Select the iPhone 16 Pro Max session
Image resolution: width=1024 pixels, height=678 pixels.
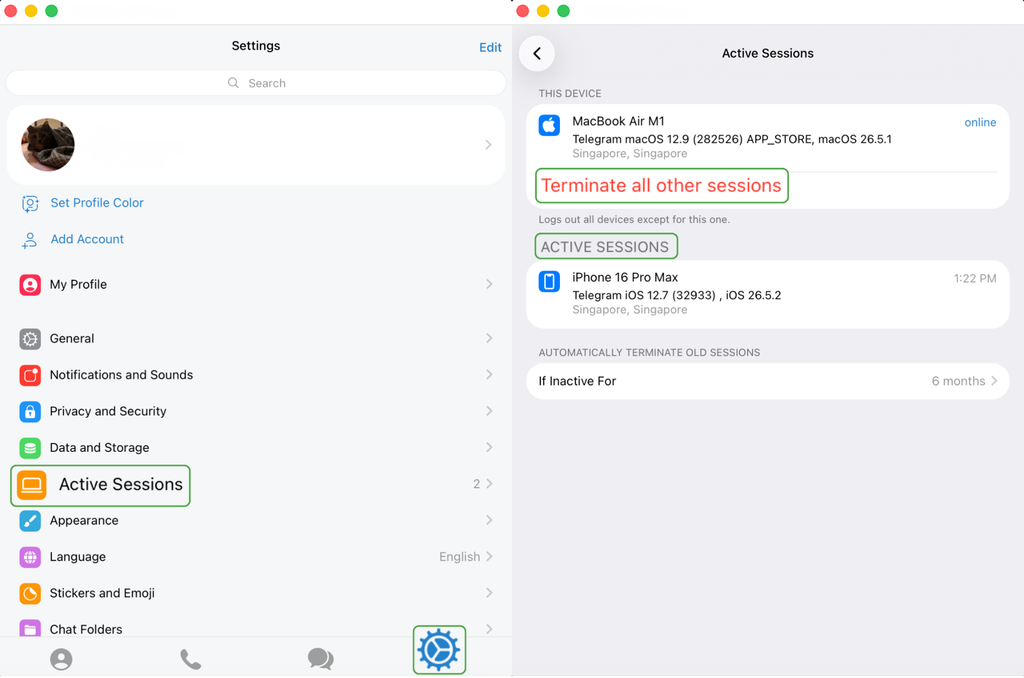tap(767, 294)
